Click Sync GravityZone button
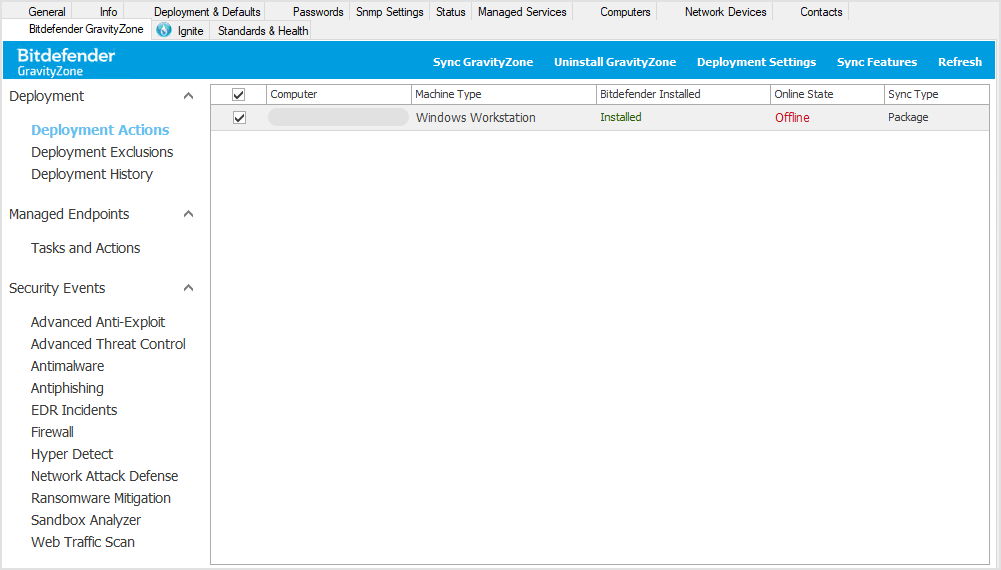 coord(483,62)
